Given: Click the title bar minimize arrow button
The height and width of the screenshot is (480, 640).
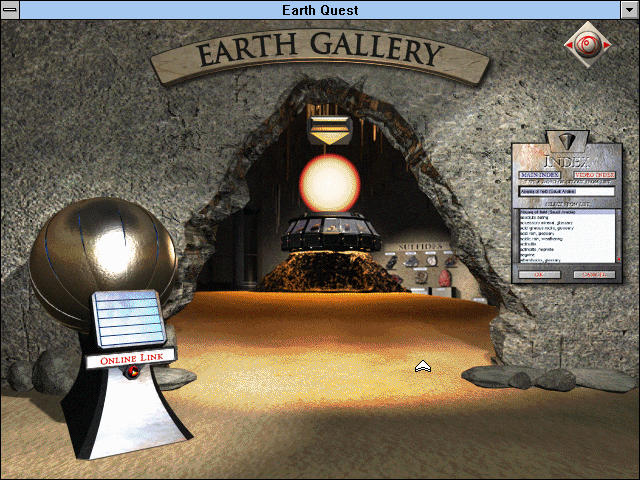Looking at the screenshot, I should [630, 10].
